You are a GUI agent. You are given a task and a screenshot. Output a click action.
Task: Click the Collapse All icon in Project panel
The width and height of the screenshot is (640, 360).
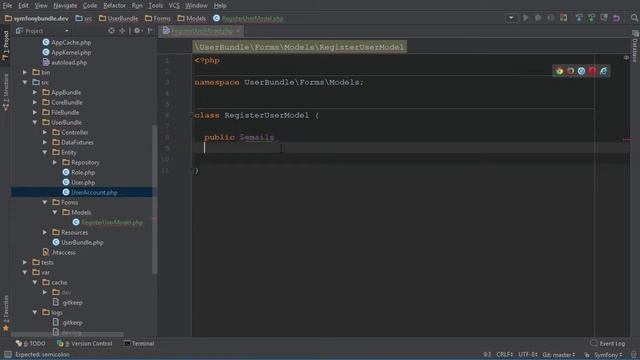point(122,31)
